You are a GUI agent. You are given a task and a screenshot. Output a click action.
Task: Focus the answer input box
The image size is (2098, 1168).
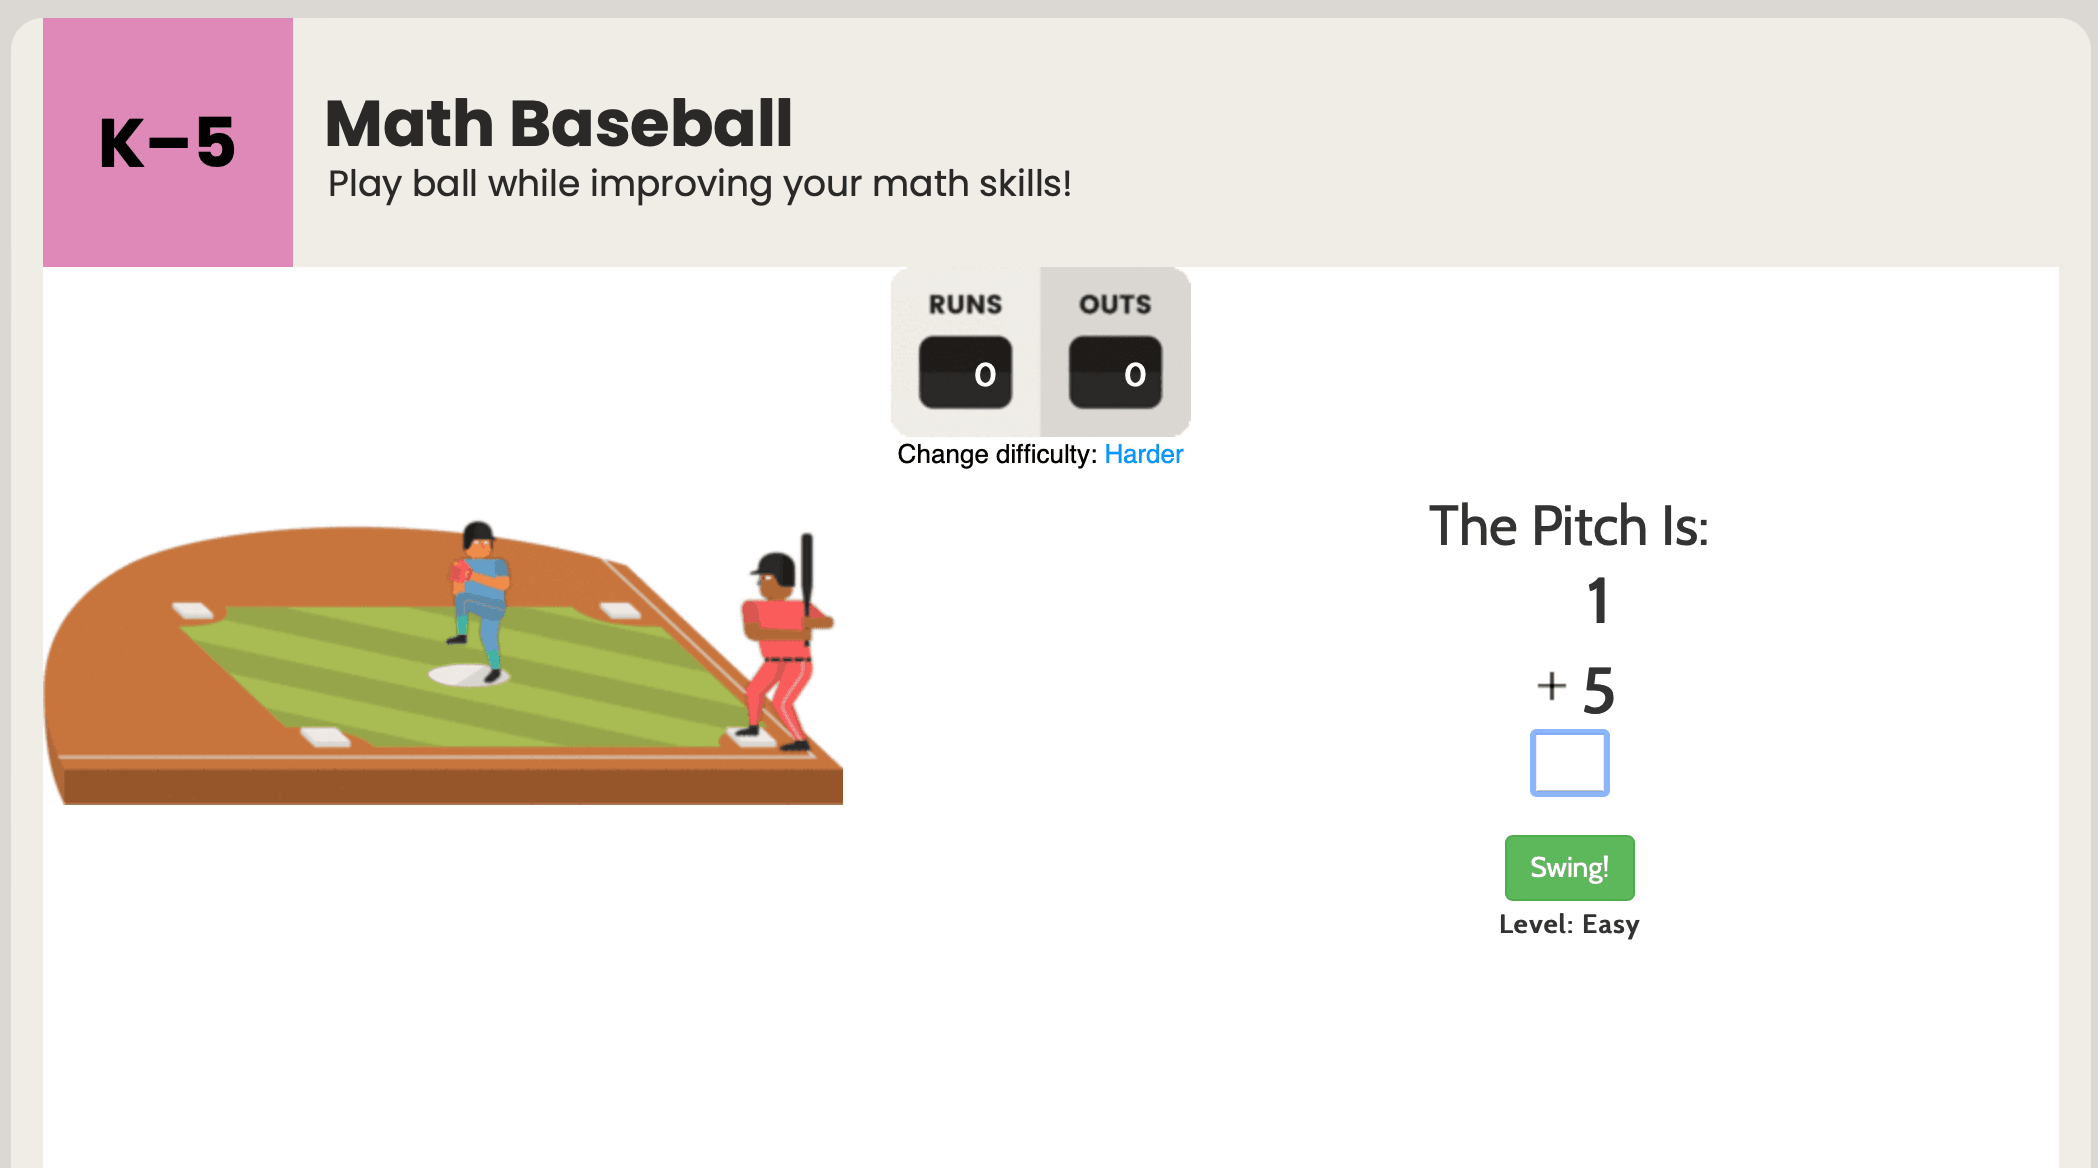pyautogui.click(x=1569, y=763)
